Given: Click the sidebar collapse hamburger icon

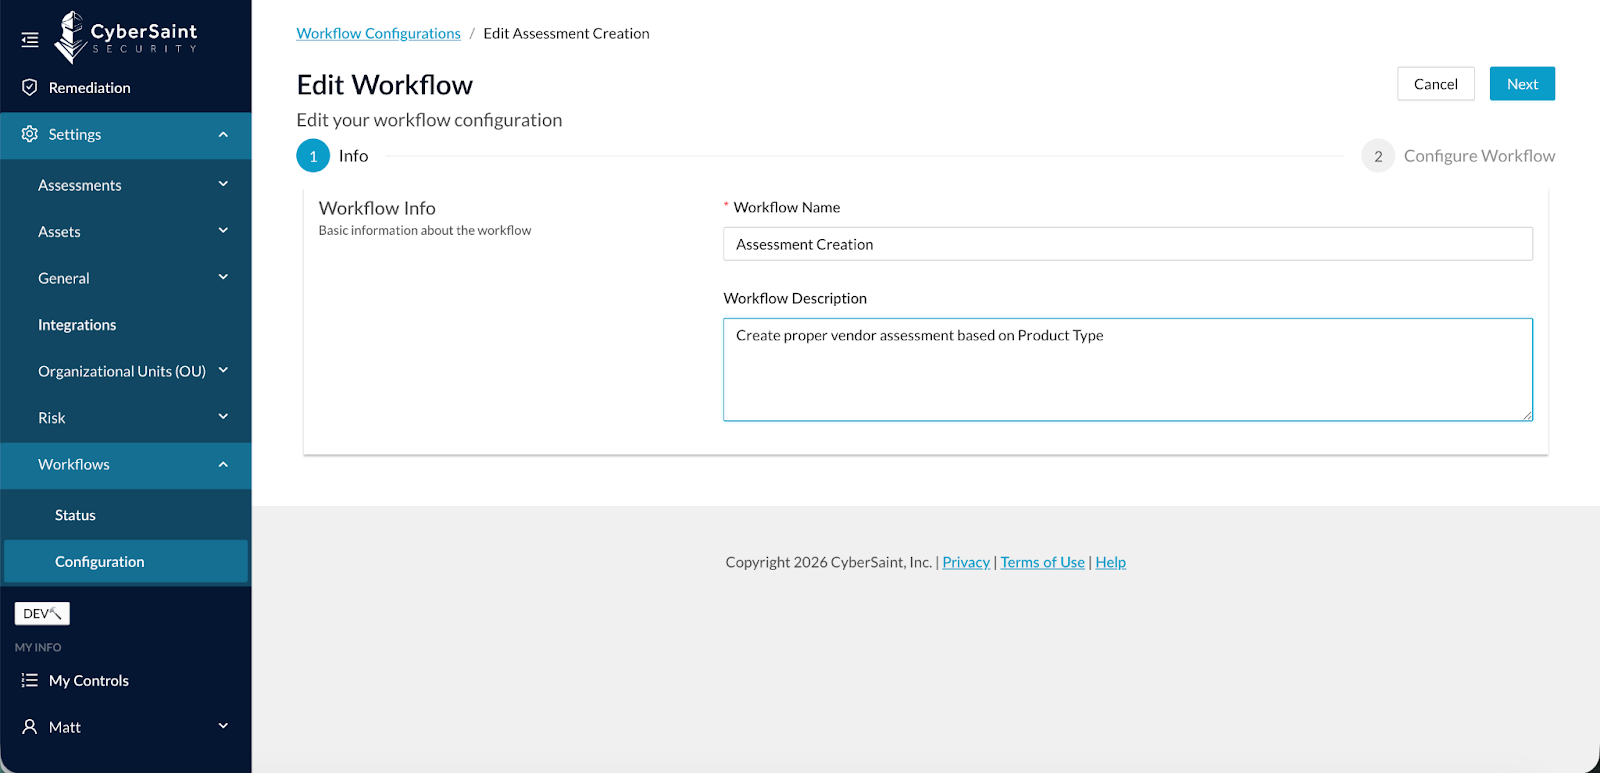Looking at the screenshot, I should [30, 40].
